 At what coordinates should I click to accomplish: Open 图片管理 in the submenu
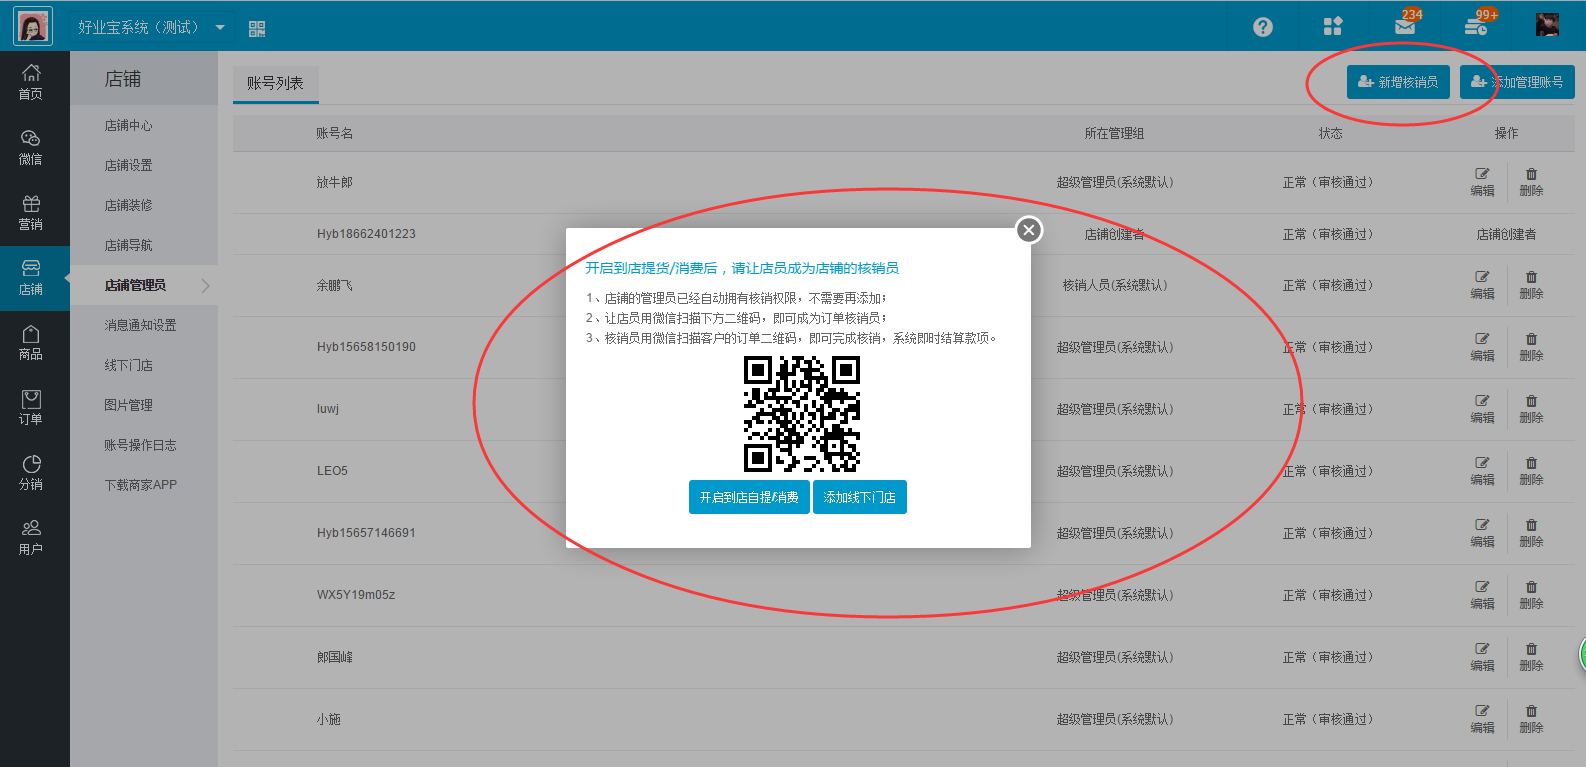click(x=129, y=405)
